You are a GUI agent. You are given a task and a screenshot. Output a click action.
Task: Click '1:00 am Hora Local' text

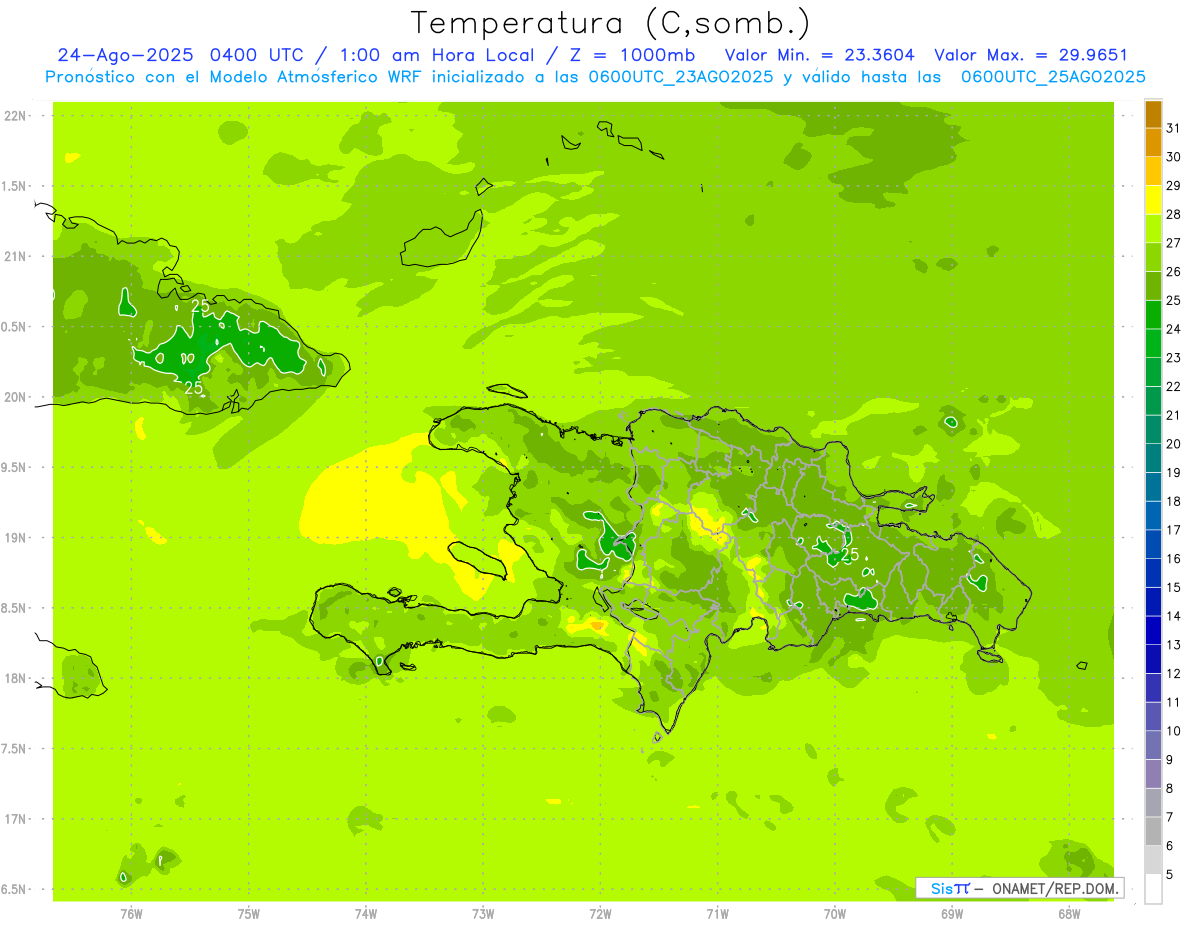[x=433, y=55]
